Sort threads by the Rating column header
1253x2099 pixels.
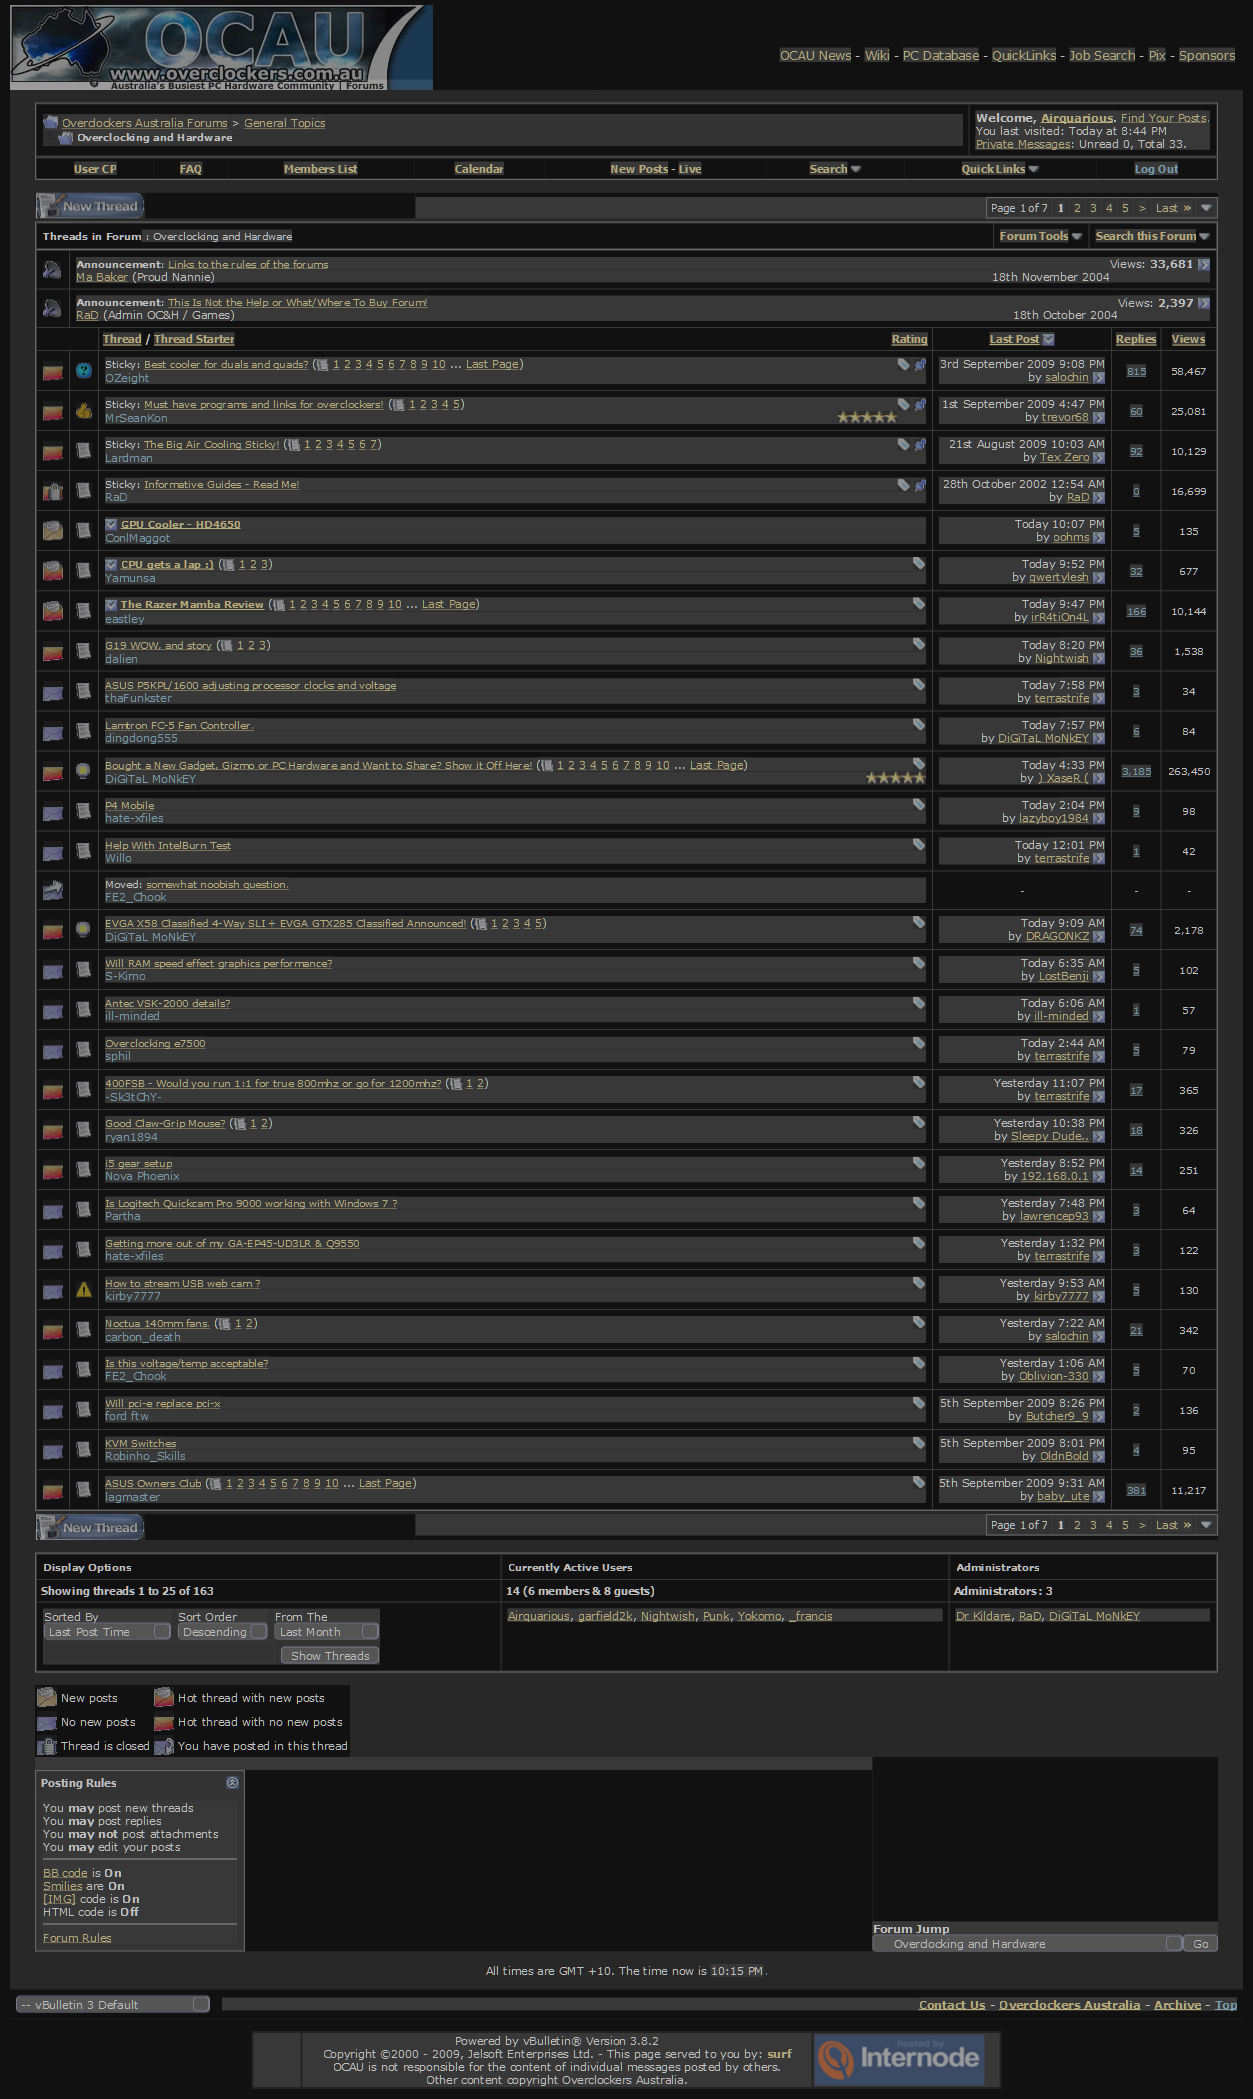910,339
